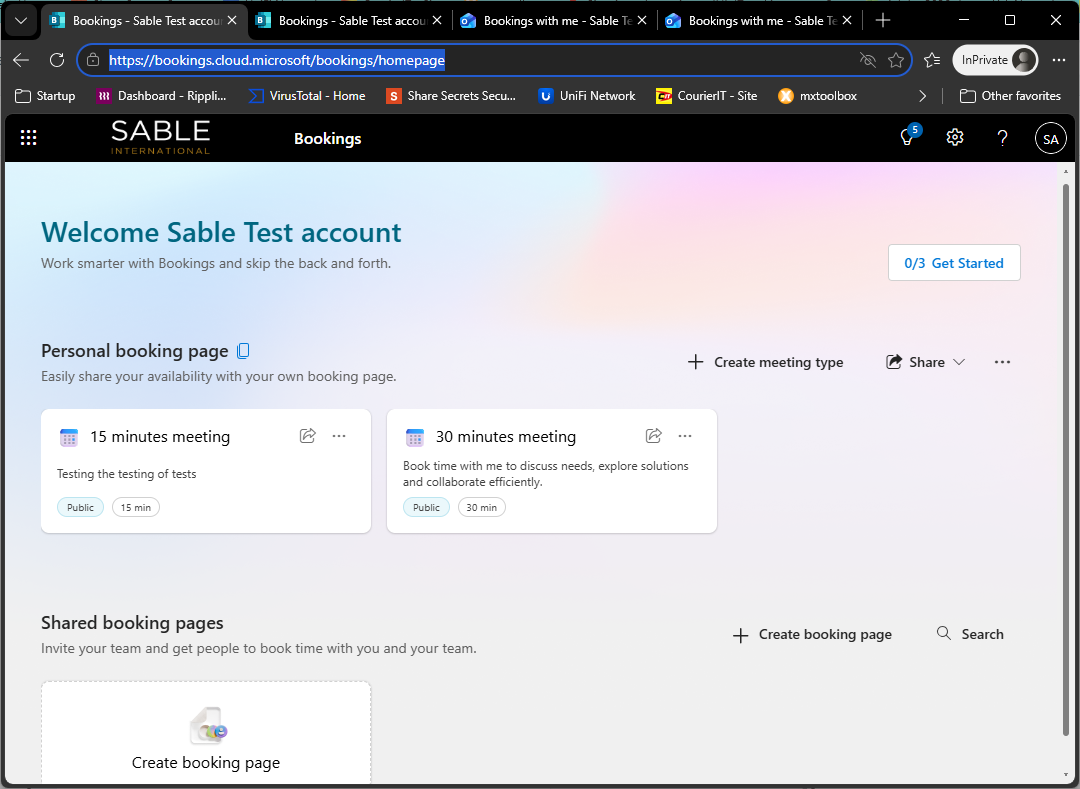The image size is (1080, 789).
Task: Click the dashed Create booking page card
Action: (x=206, y=733)
